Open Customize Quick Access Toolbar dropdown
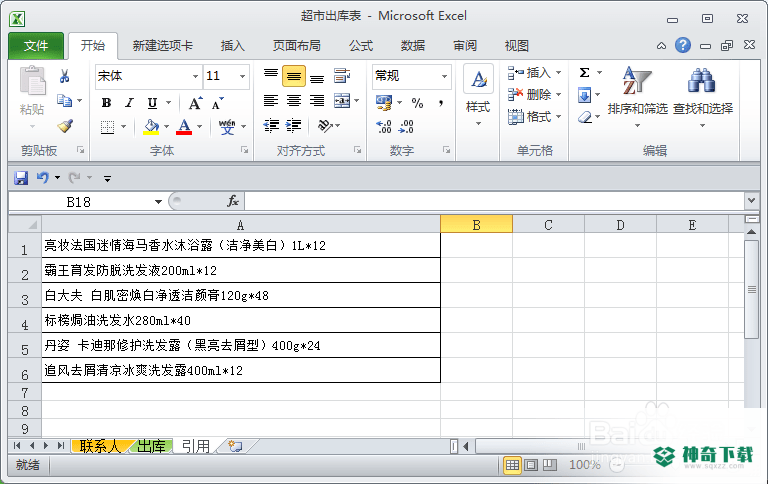The width and height of the screenshot is (768, 484). (107, 178)
